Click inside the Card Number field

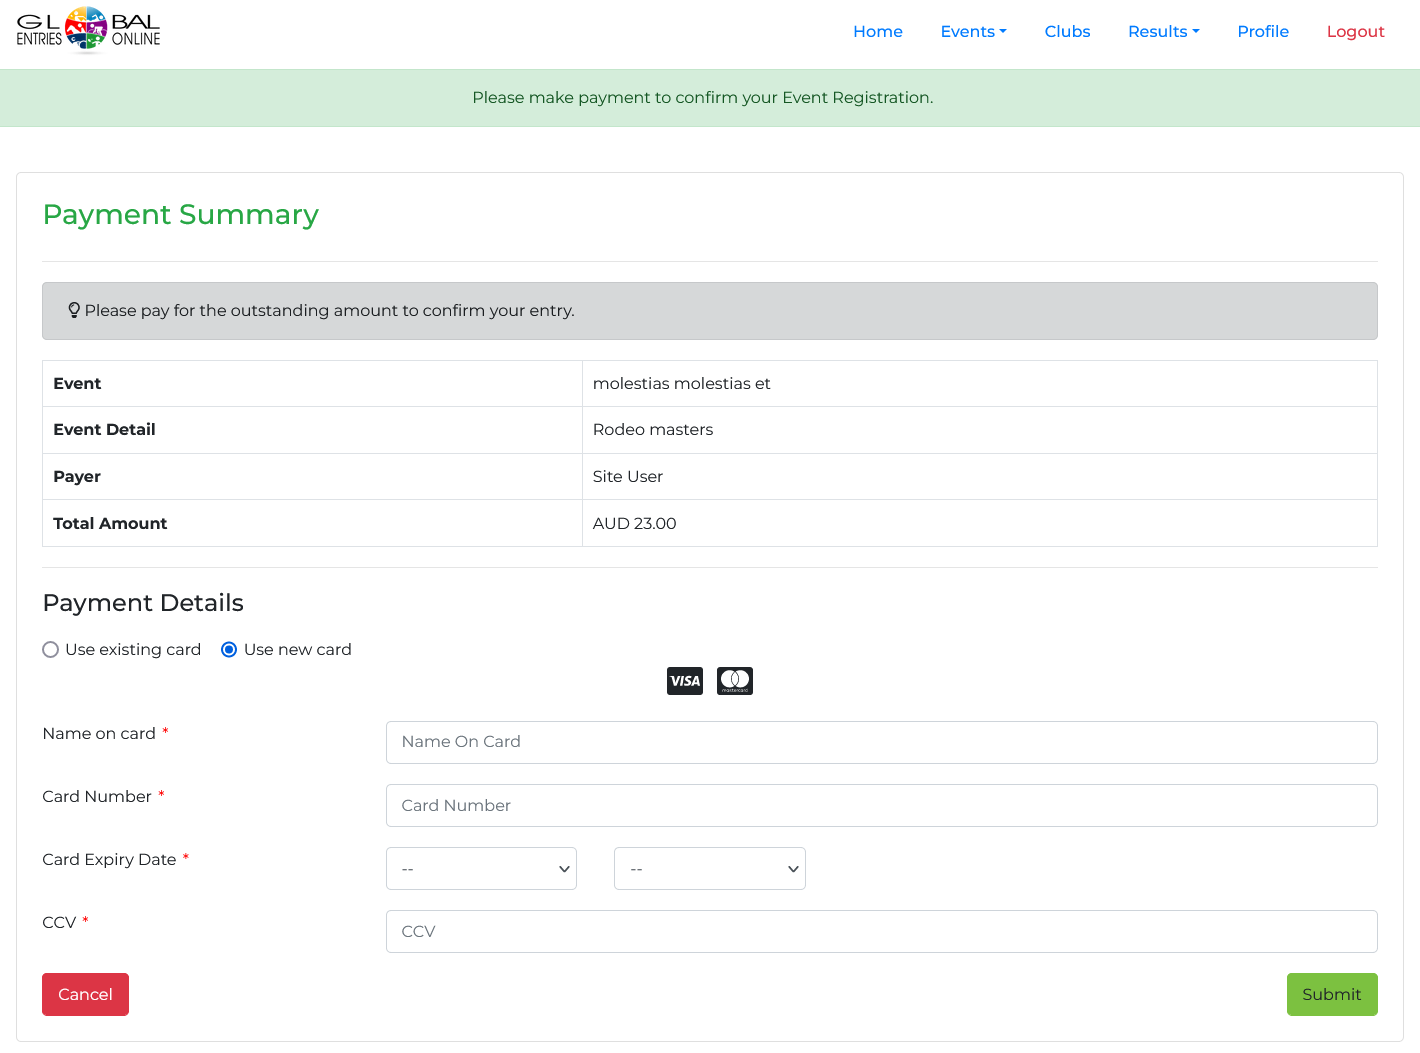(881, 805)
